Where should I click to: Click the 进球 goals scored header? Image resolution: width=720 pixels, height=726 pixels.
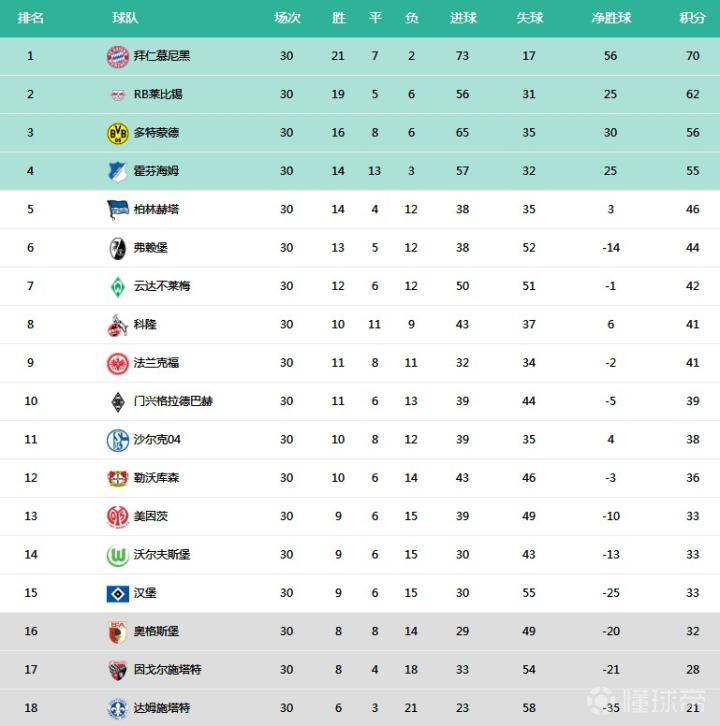[463, 18]
